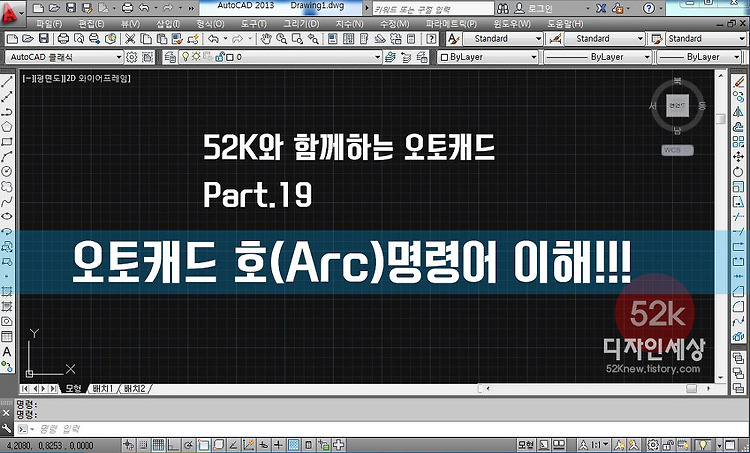Image resolution: width=750 pixels, height=453 pixels.
Task: Open text style Standard dropdown
Action: [x=502, y=39]
